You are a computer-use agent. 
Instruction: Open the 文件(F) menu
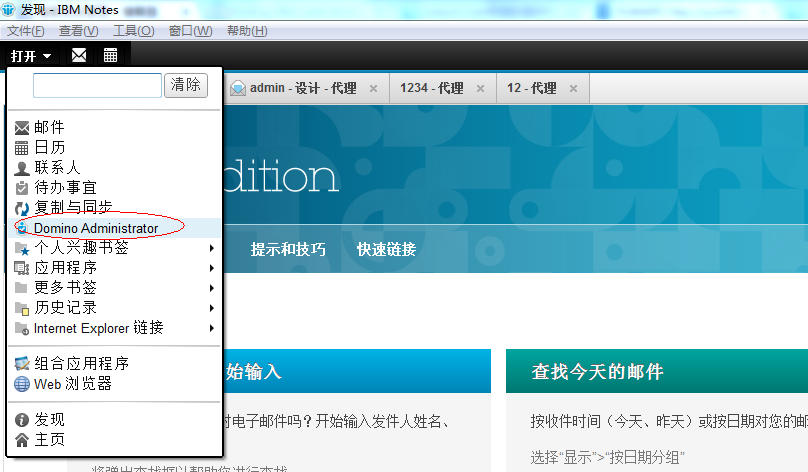pos(25,31)
